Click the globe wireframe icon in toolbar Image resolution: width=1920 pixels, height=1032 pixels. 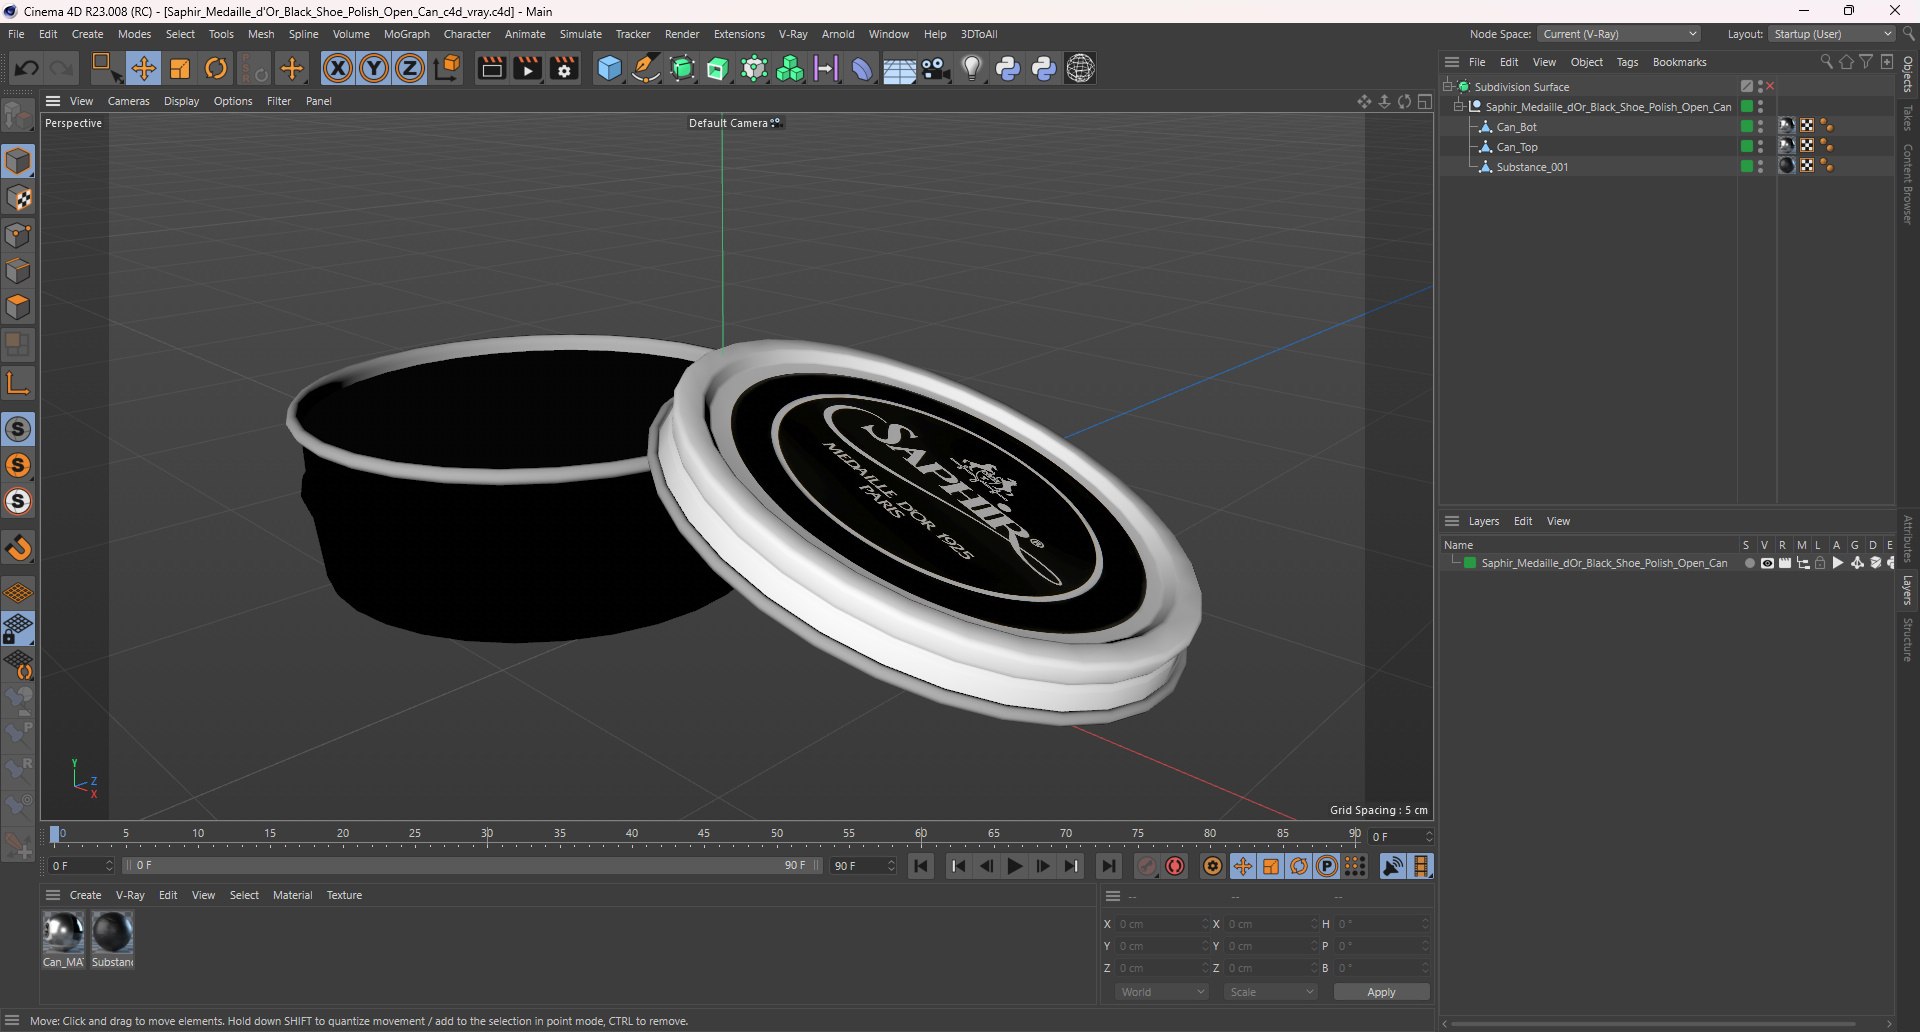1081,68
